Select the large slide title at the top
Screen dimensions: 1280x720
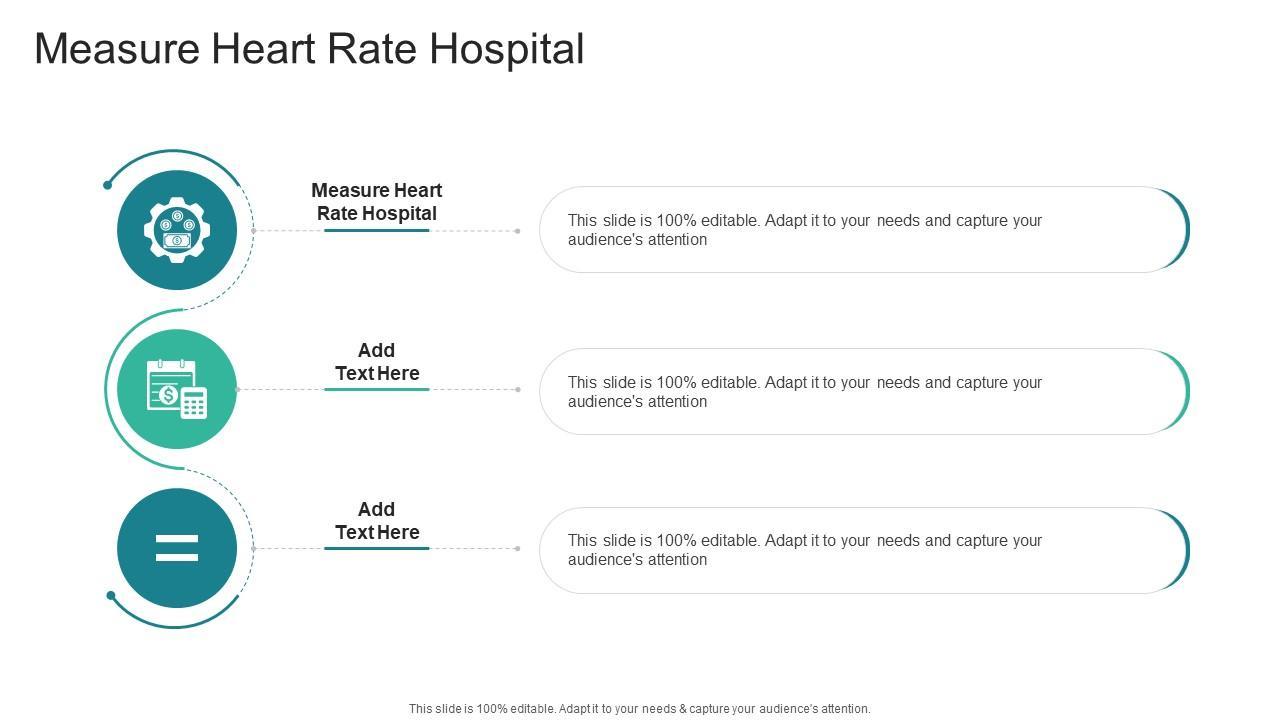309,49
